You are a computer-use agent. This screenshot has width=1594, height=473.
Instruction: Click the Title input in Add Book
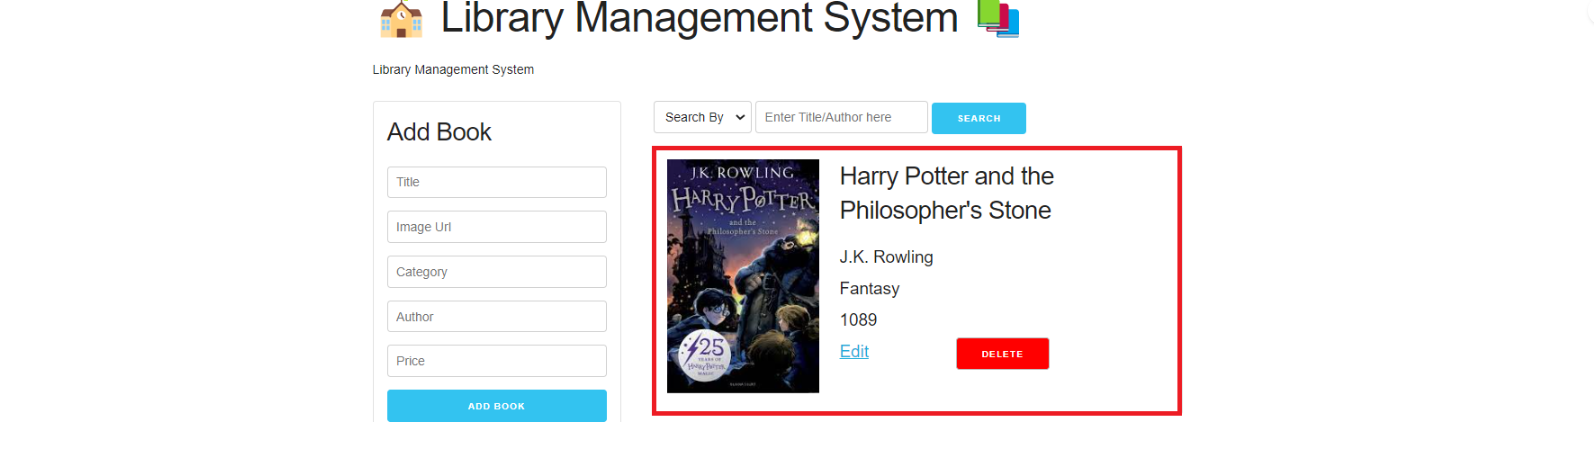click(x=496, y=182)
